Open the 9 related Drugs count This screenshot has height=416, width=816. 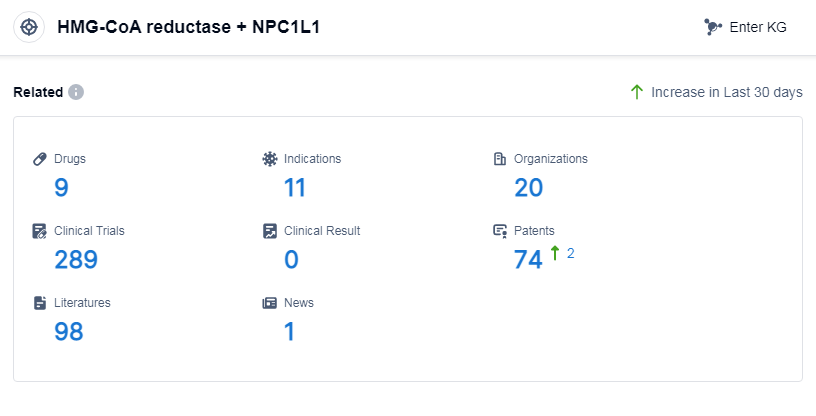coord(61,188)
